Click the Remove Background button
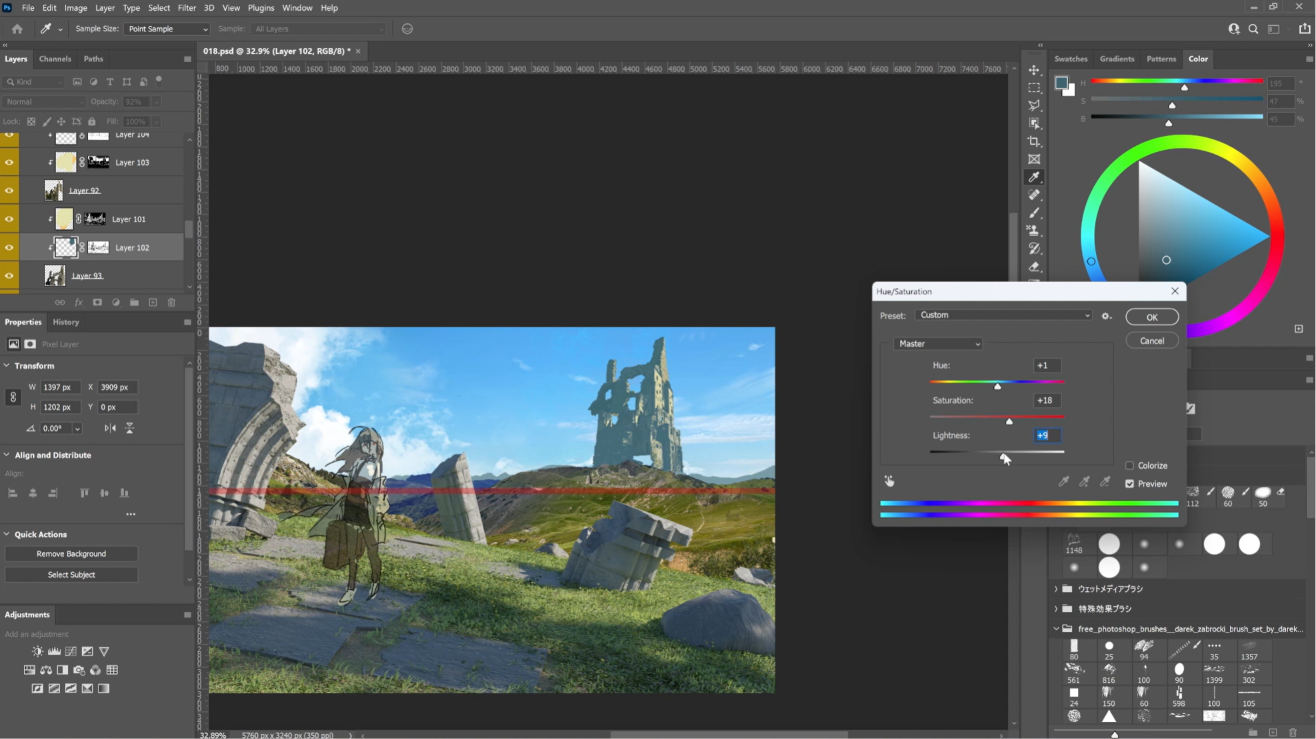The height and width of the screenshot is (739, 1316). point(71,554)
